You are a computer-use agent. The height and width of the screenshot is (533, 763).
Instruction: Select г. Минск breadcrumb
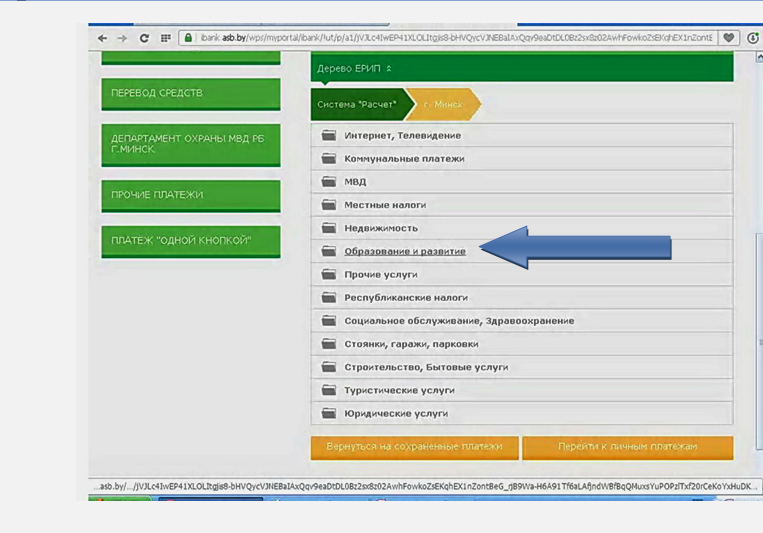pos(442,104)
